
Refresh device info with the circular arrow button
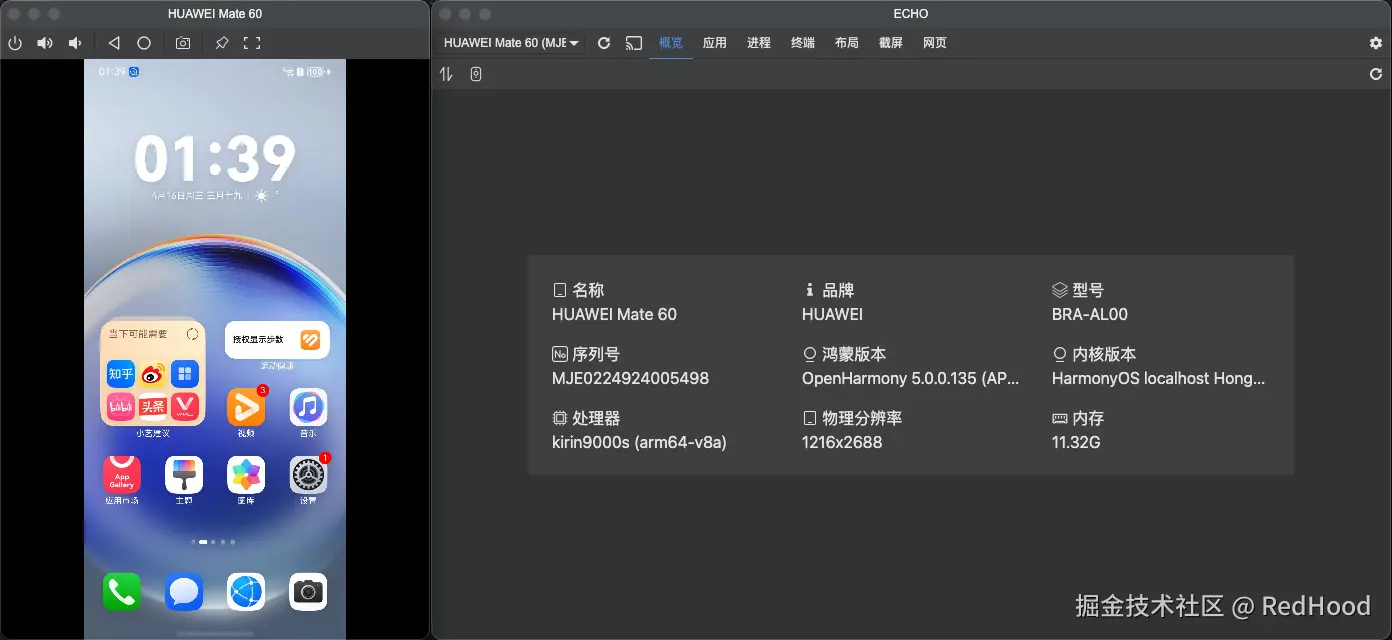pyautogui.click(x=604, y=43)
